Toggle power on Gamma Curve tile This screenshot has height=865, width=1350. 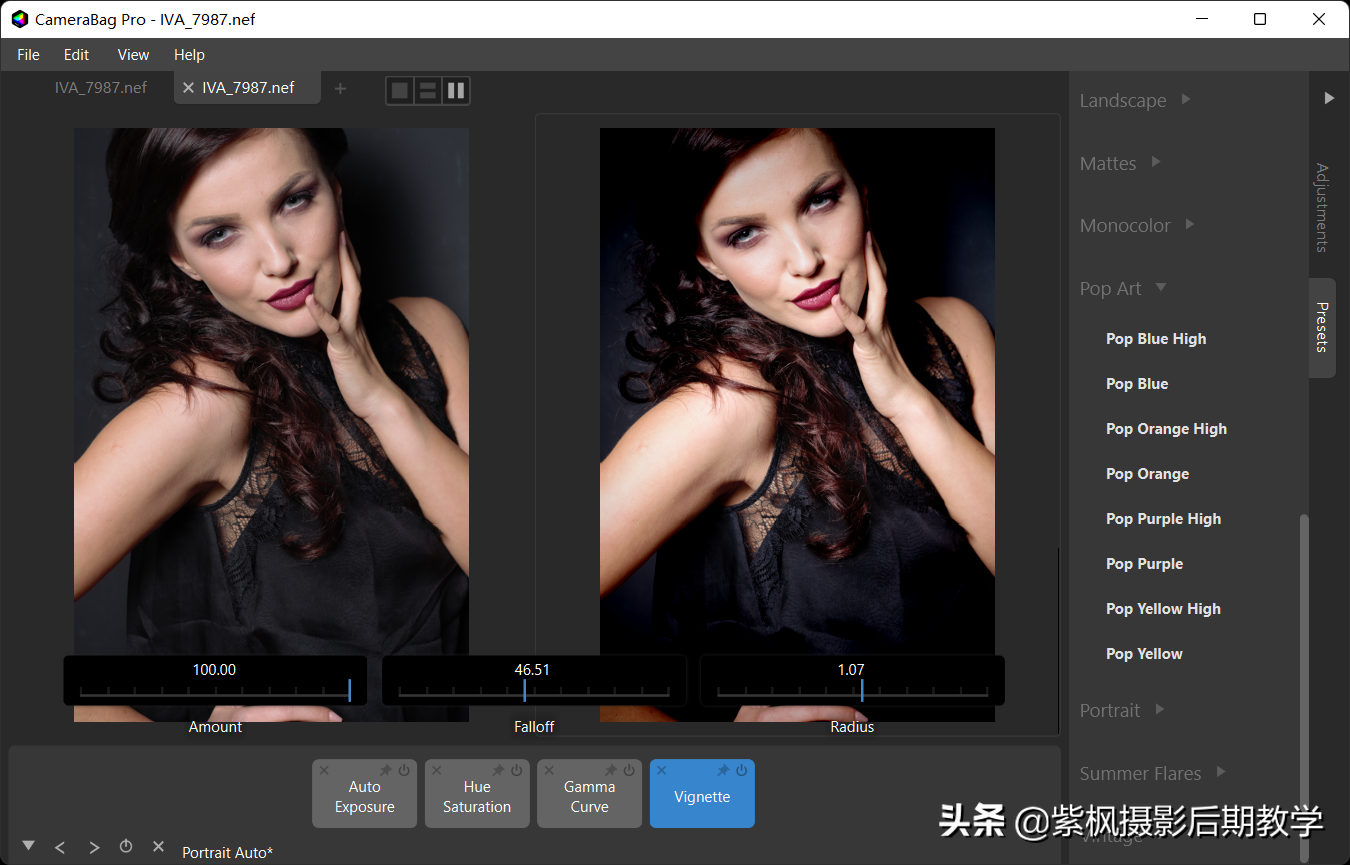coord(629,771)
